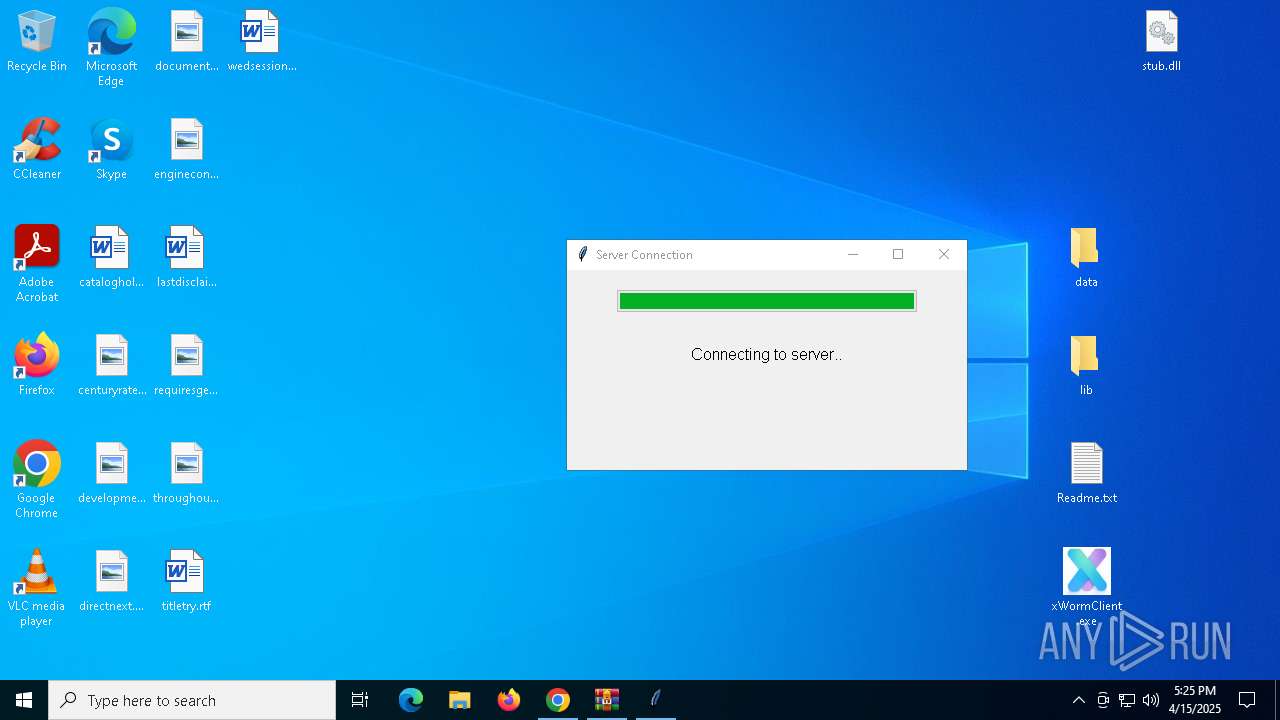The image size is (1280, 720).
Task: Open the volume tray icon
Action: coord(1151,700)
